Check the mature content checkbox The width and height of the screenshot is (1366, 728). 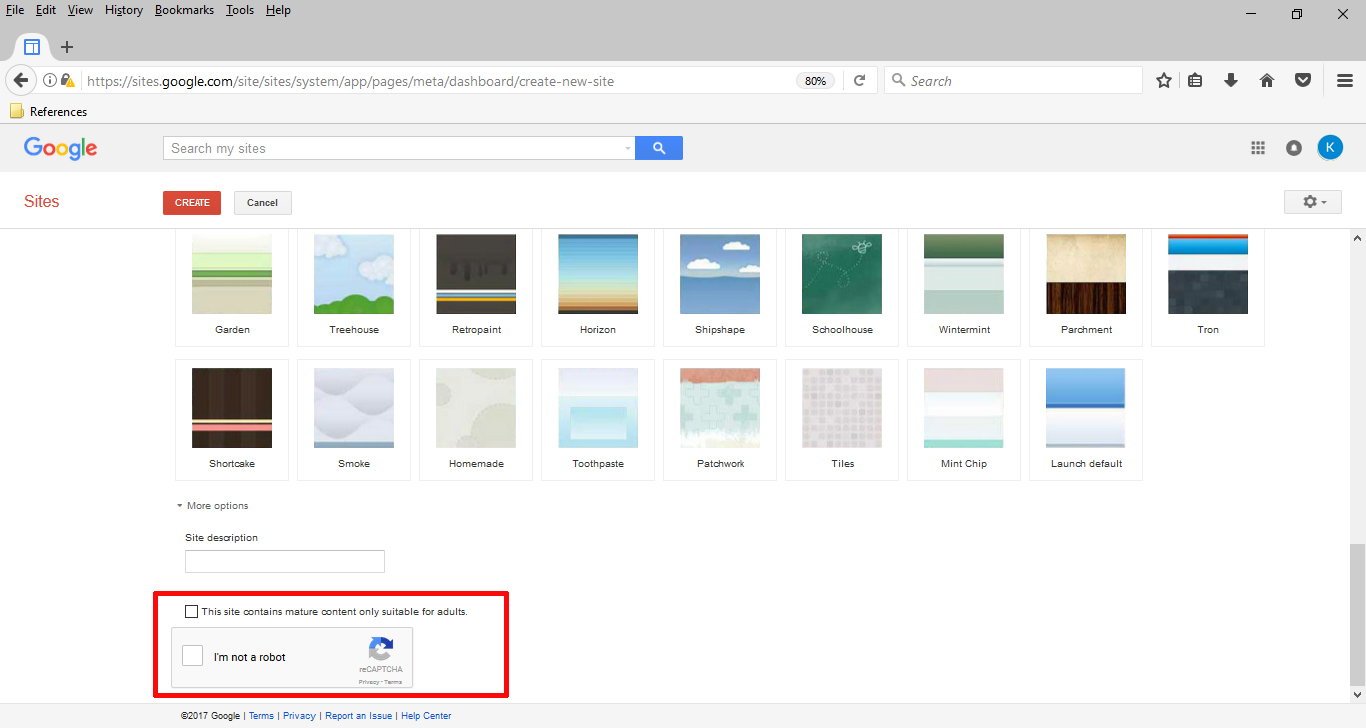[x=192, y=611]
